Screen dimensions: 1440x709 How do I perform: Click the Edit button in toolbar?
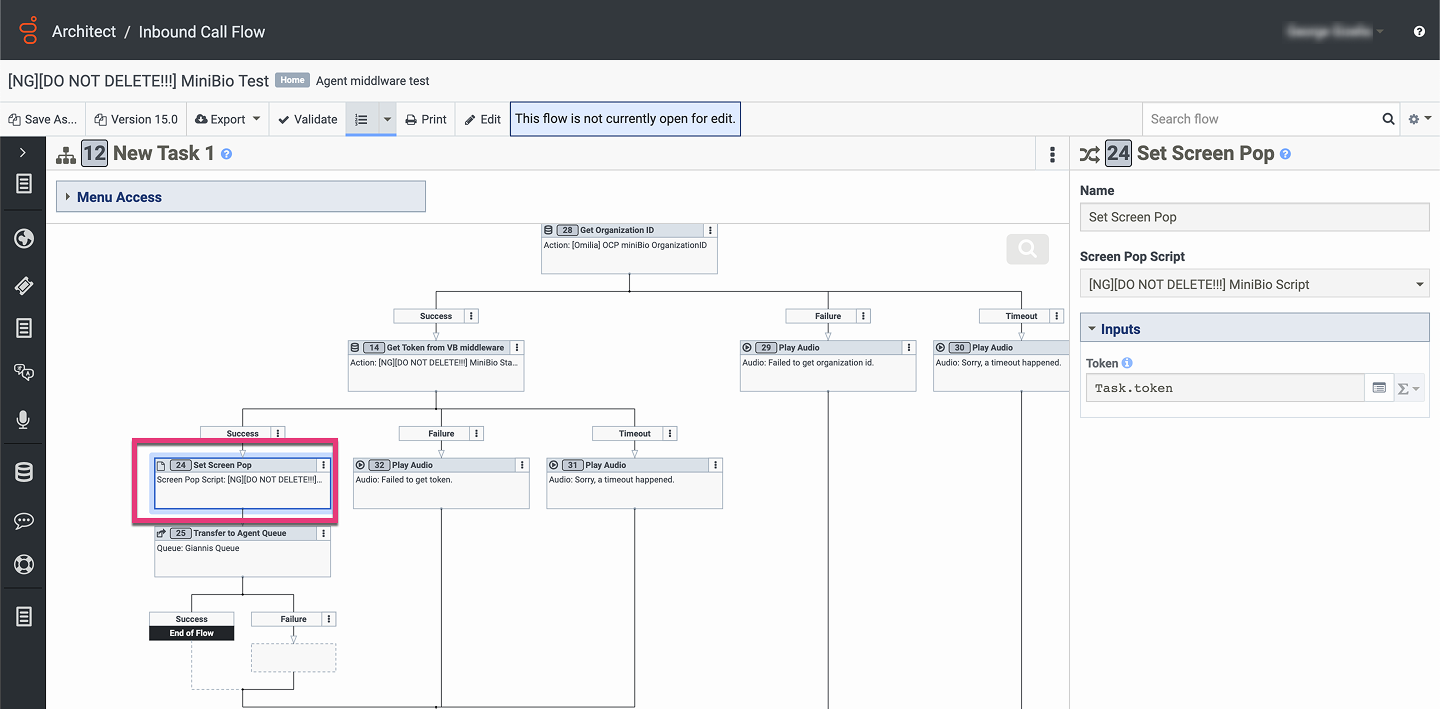point(482,119)
